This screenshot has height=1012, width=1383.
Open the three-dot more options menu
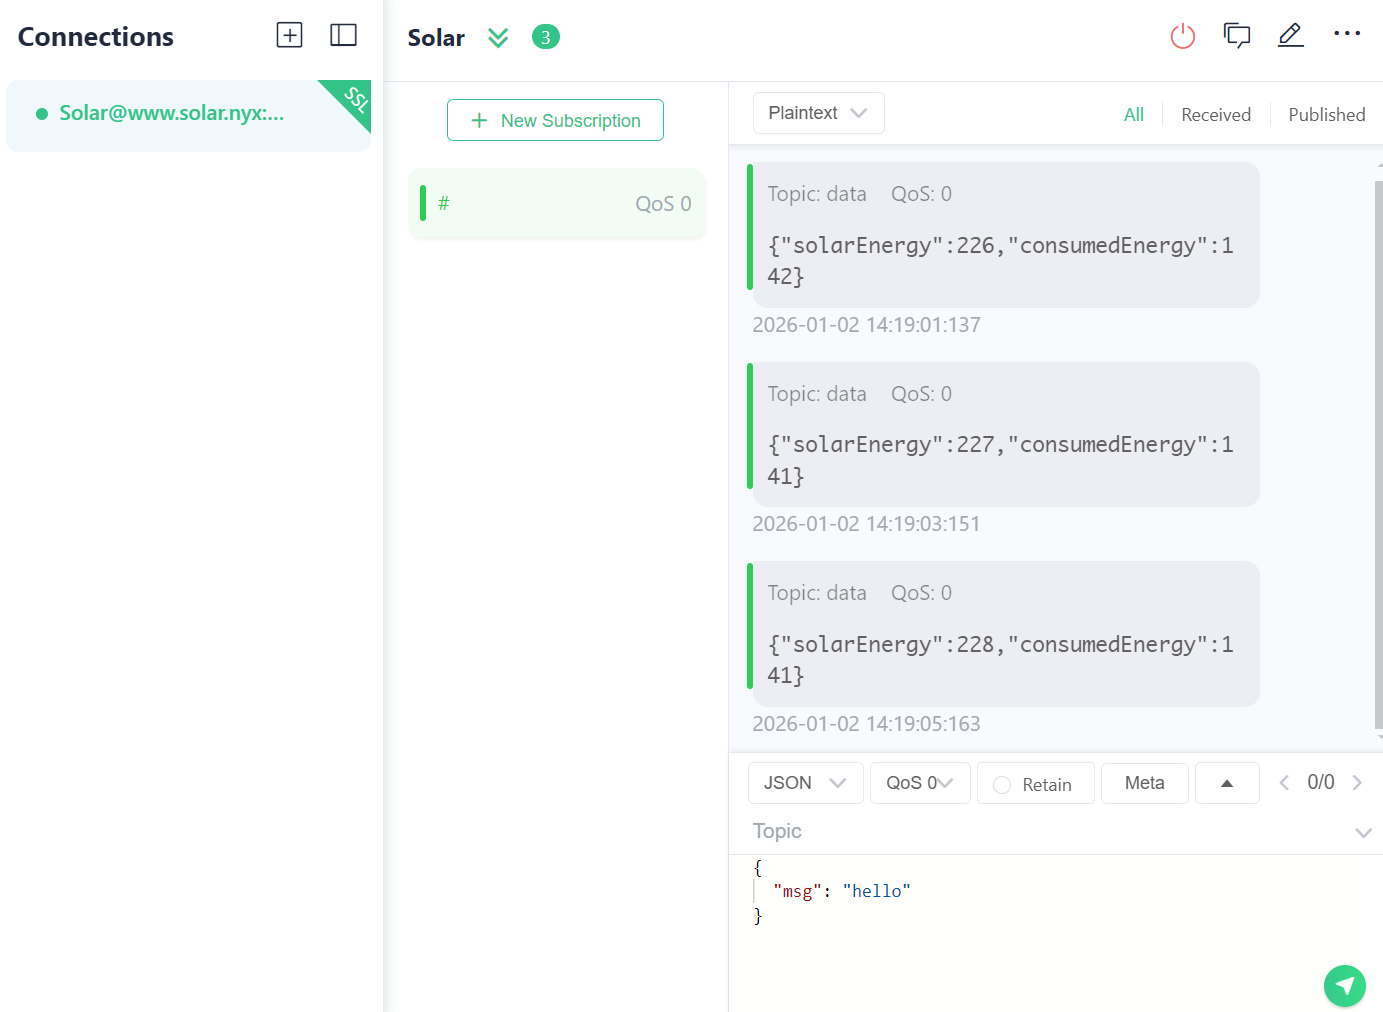coord(1346,34)
